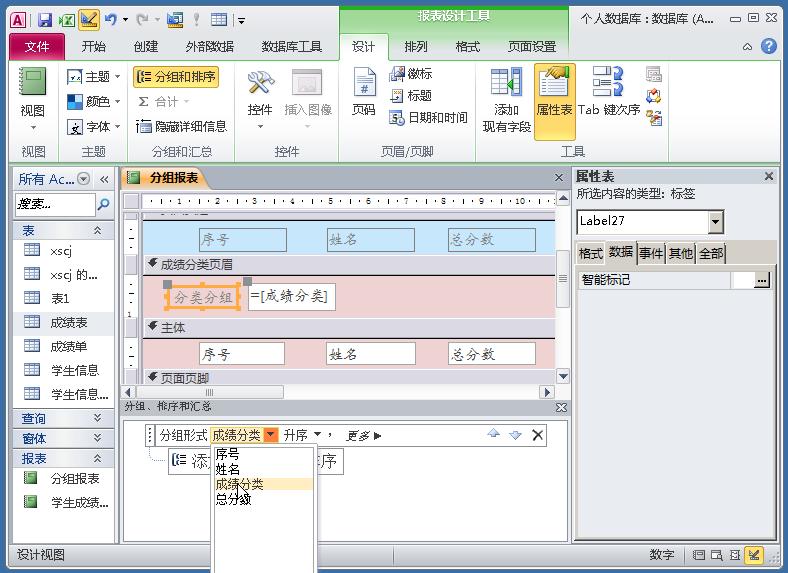
Task: Switch to 页面设置 ribbon tab
Action: tap(532, 47)
